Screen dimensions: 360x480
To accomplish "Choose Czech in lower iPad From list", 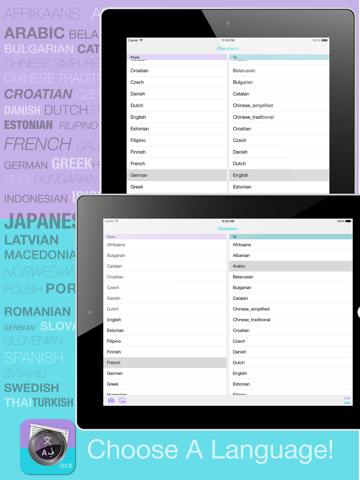I will (x=165, y=288).
